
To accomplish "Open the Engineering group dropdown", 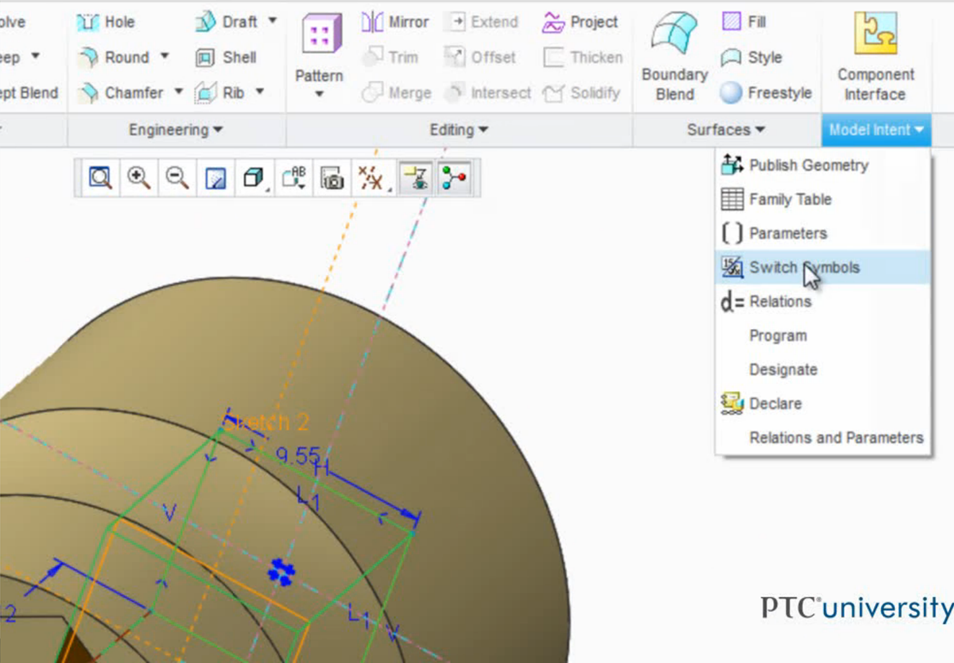I will (176, 130).
